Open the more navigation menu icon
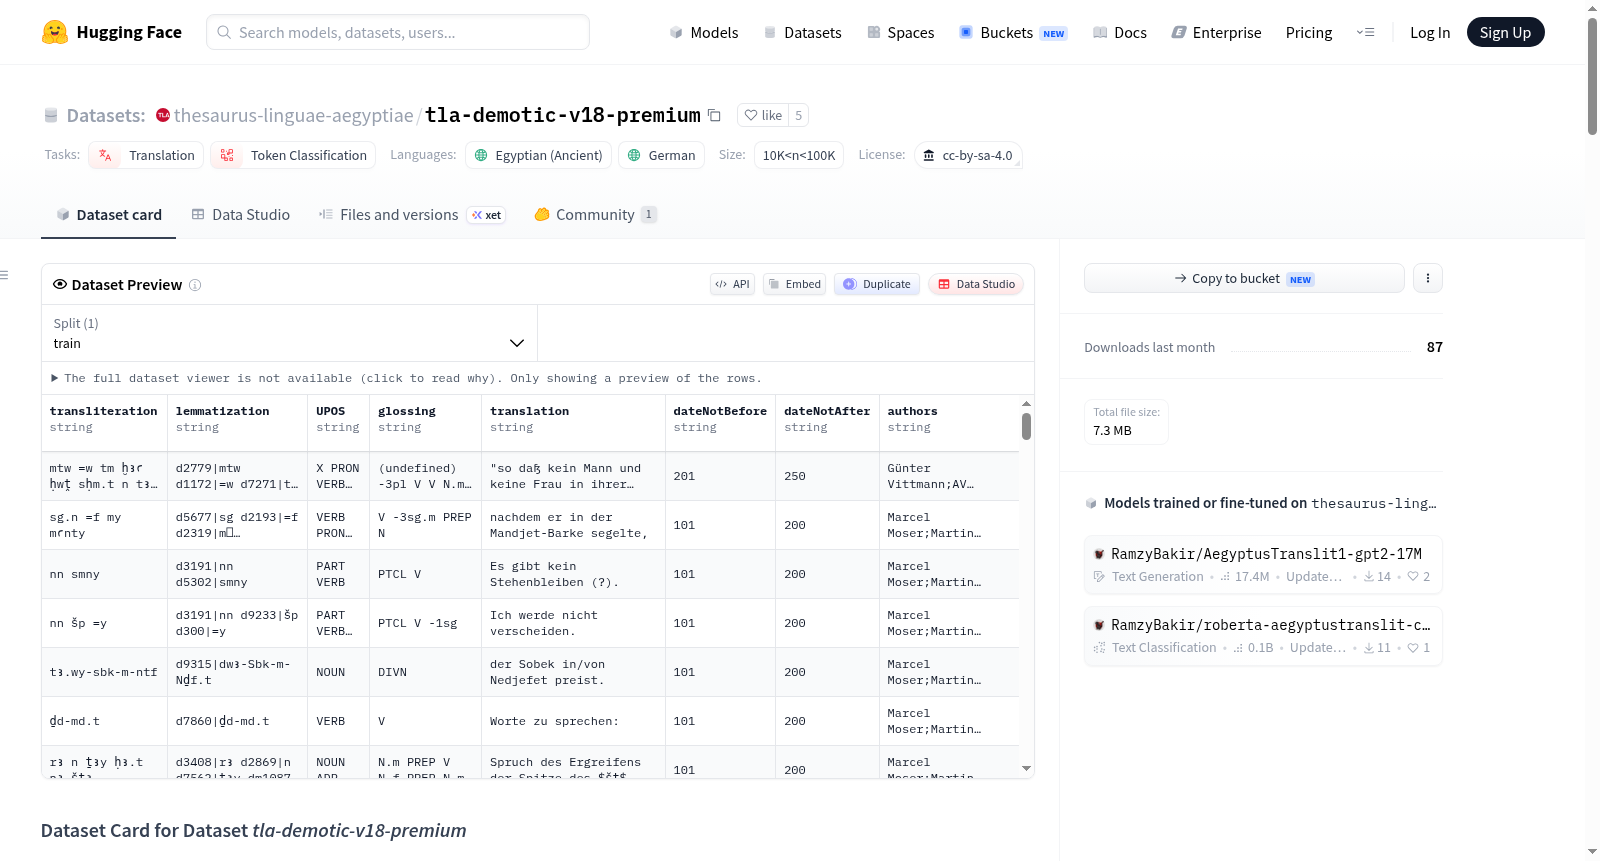 (1365, 32)
